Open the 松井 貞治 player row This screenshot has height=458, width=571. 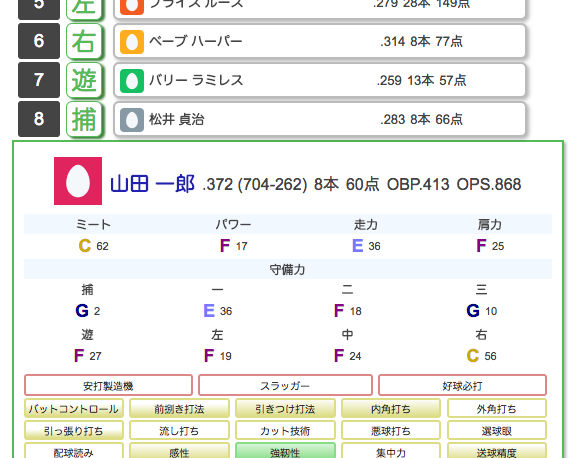click(x=320, y=119)
